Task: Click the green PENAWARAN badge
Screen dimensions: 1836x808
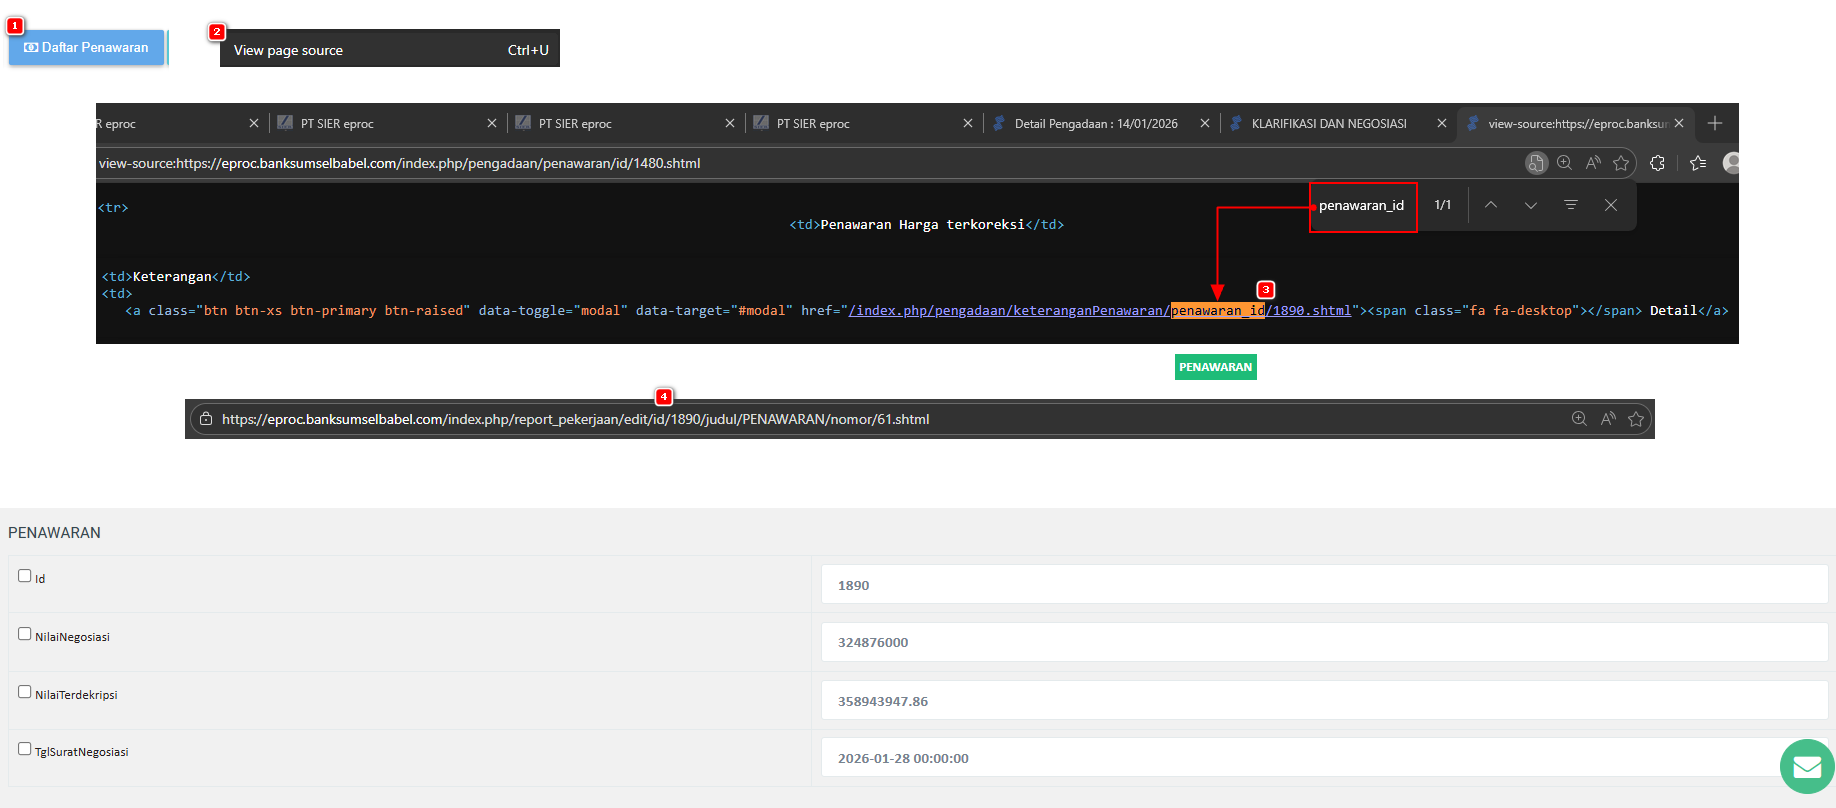Action: tap(1215, 367)
